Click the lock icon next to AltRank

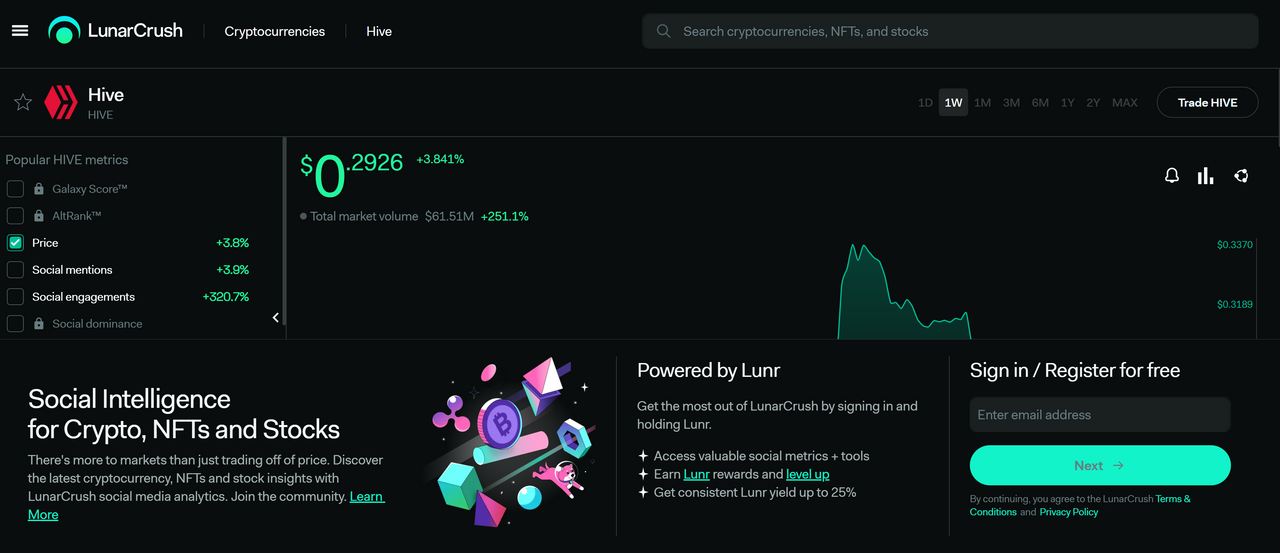click(x=39, y=216)
